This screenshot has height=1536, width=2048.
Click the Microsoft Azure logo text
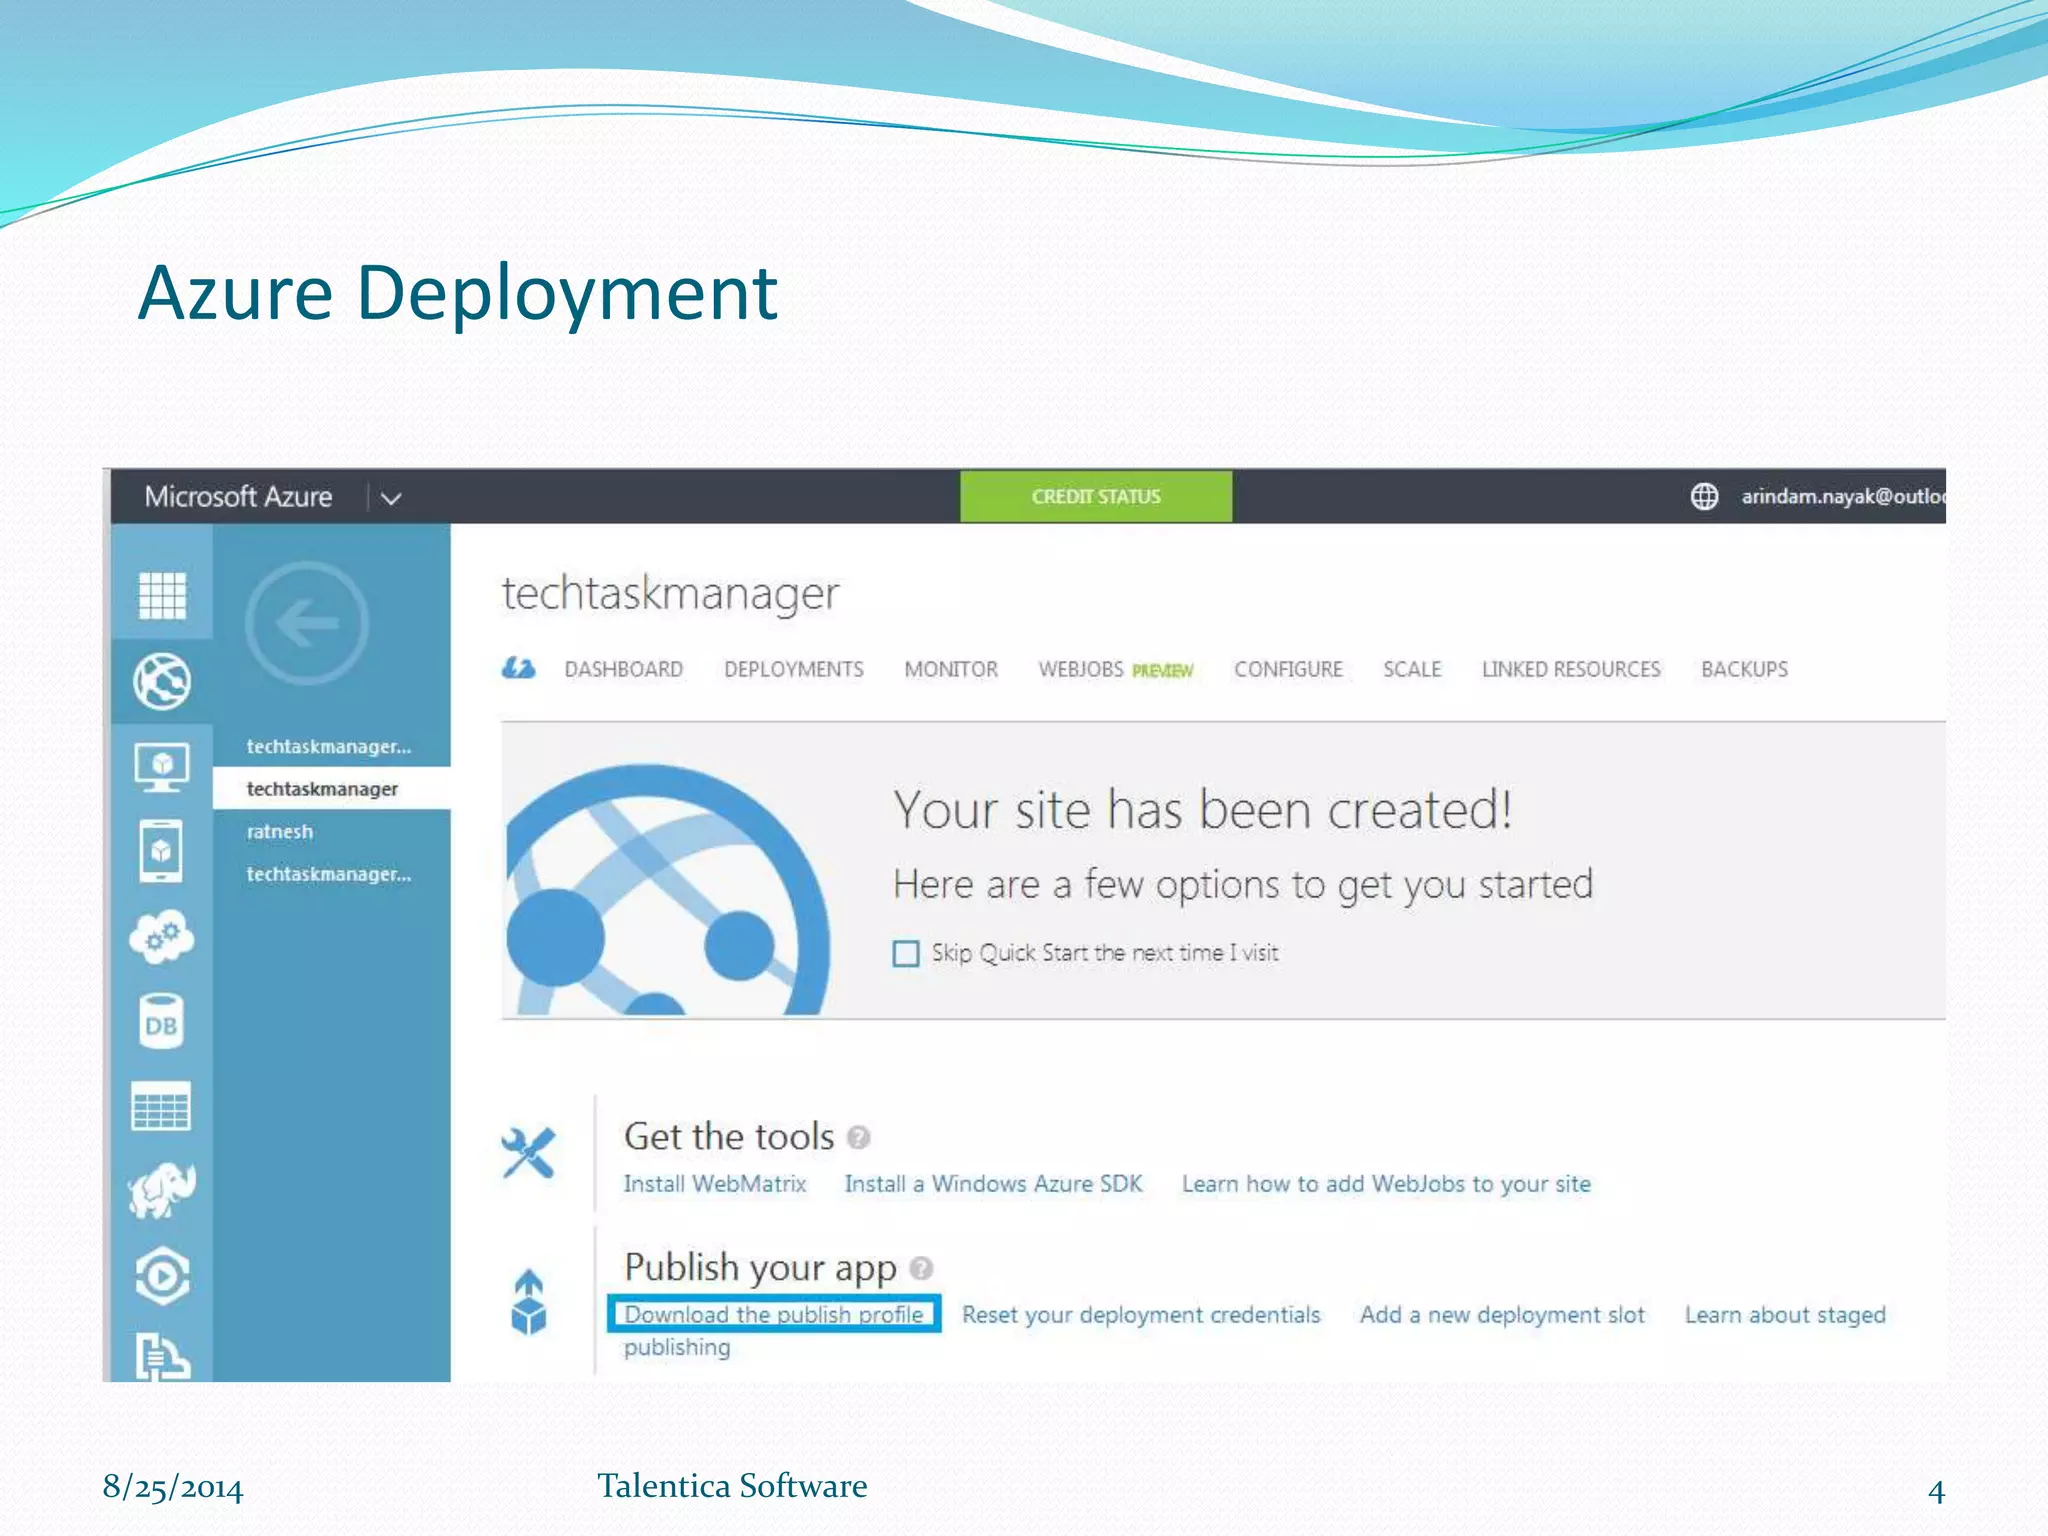coord(238,497)
